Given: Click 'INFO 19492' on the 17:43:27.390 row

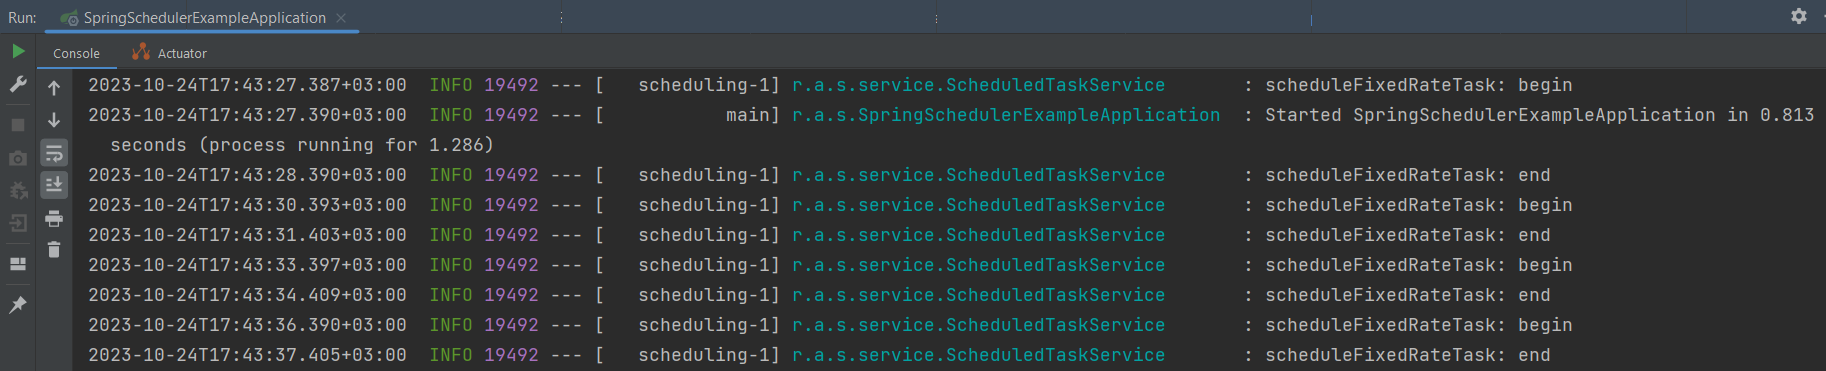Looking at the screenshot, I should [x=484, y=115].
